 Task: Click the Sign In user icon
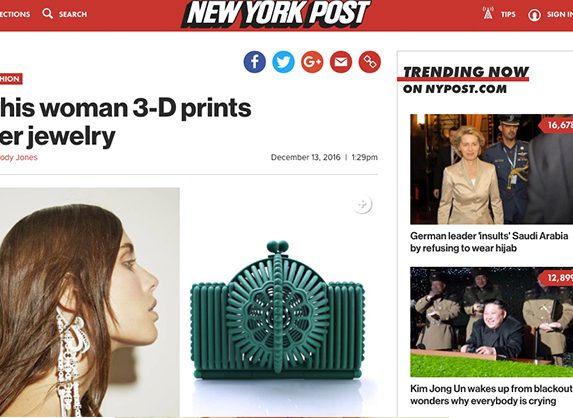click(x=534, y=15)
